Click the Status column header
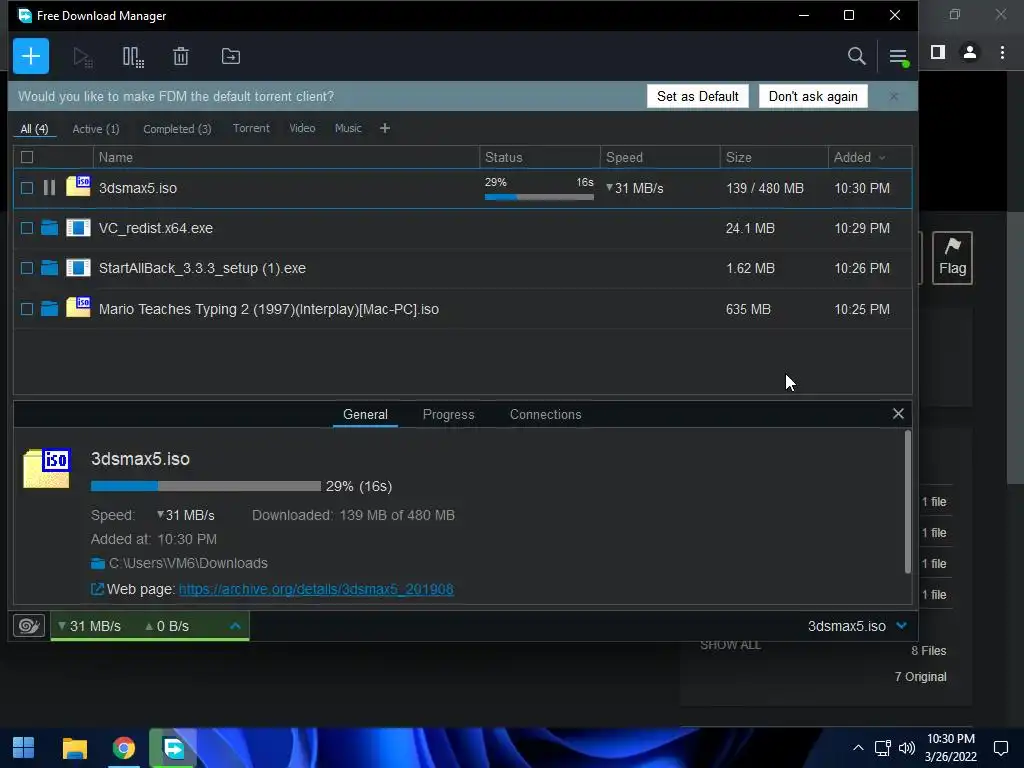This screenshot has height=768, width=1024. click(x=539, y=157)
